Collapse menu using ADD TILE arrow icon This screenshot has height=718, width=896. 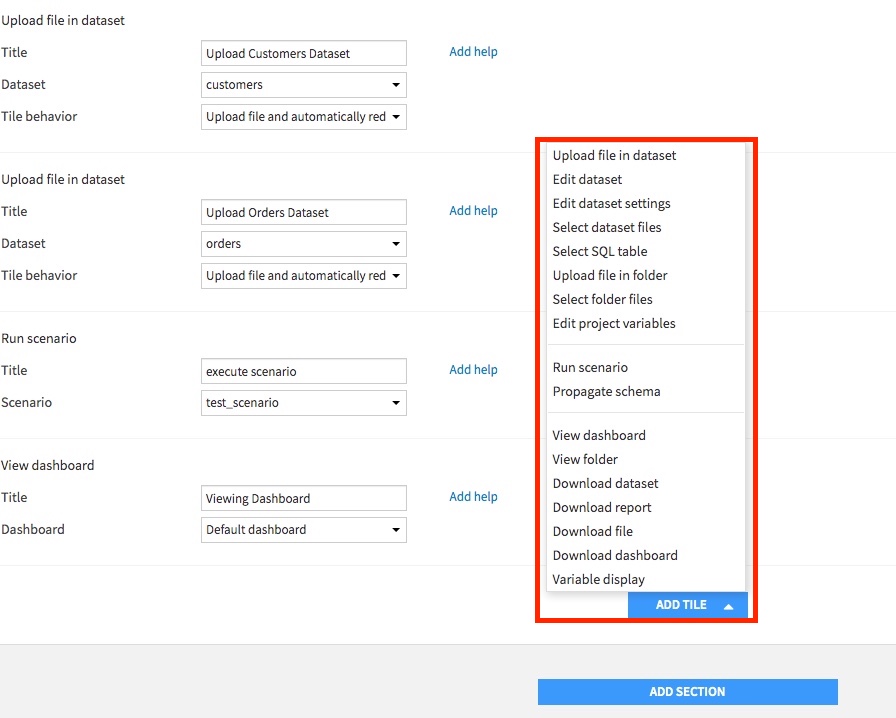click(729, 607)
